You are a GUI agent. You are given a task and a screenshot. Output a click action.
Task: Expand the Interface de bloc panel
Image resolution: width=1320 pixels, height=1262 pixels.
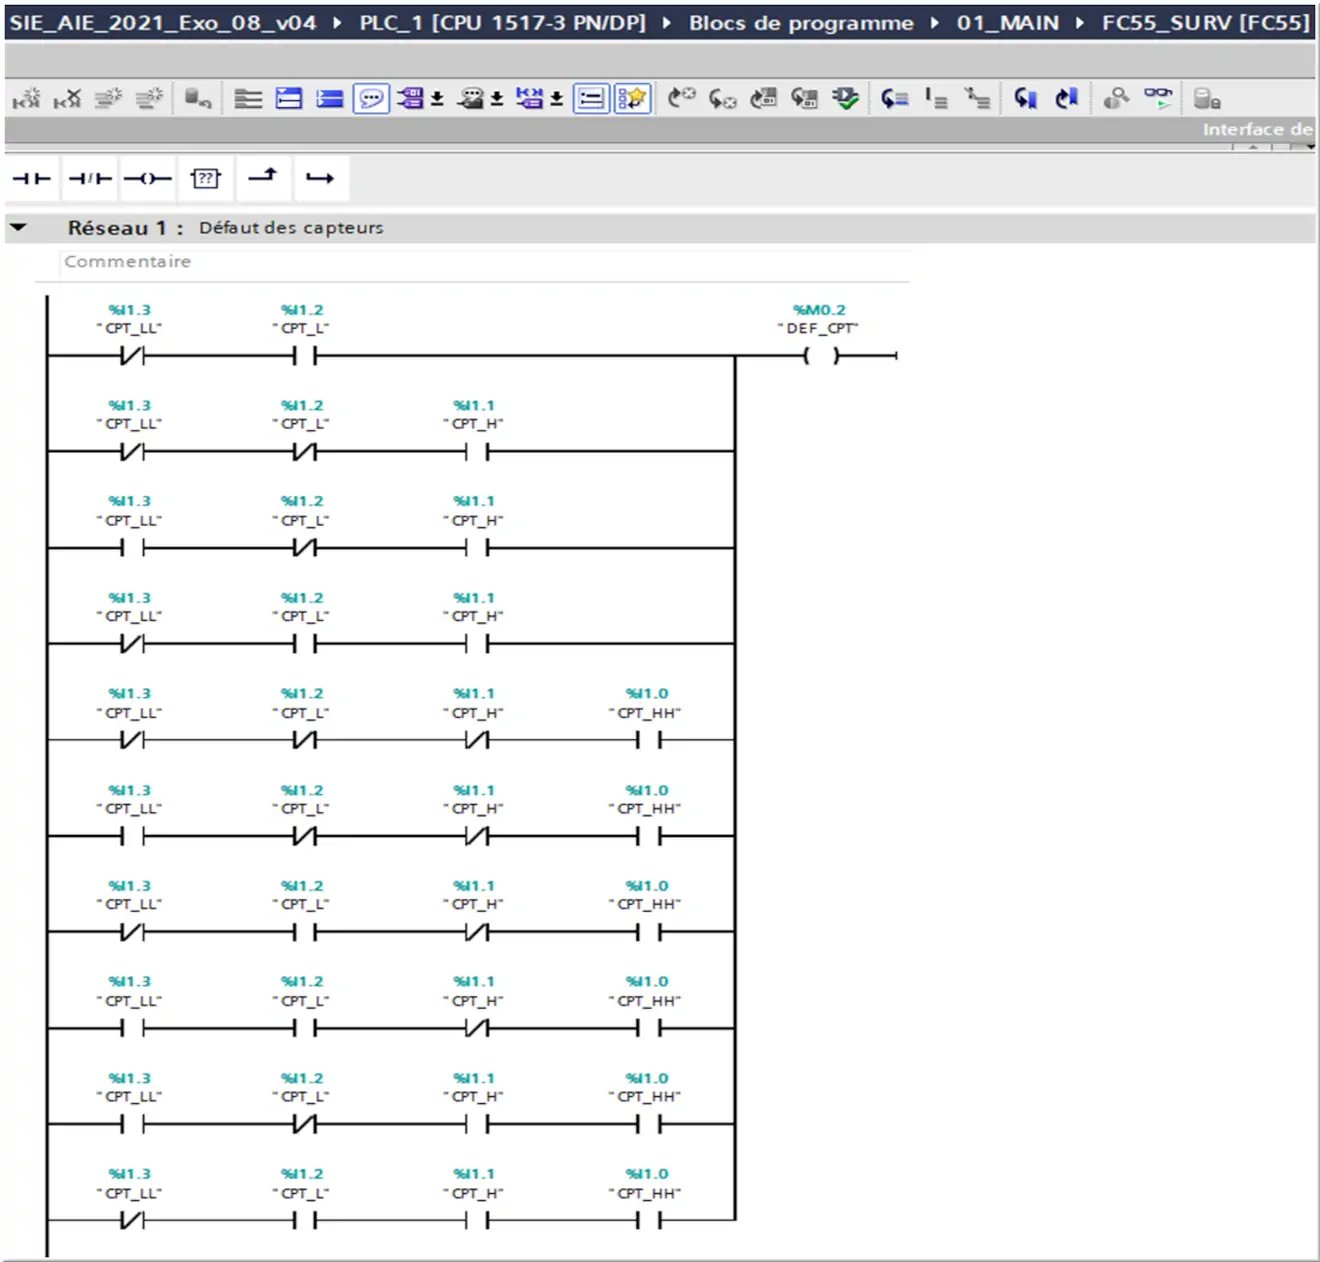[1256, 129]
